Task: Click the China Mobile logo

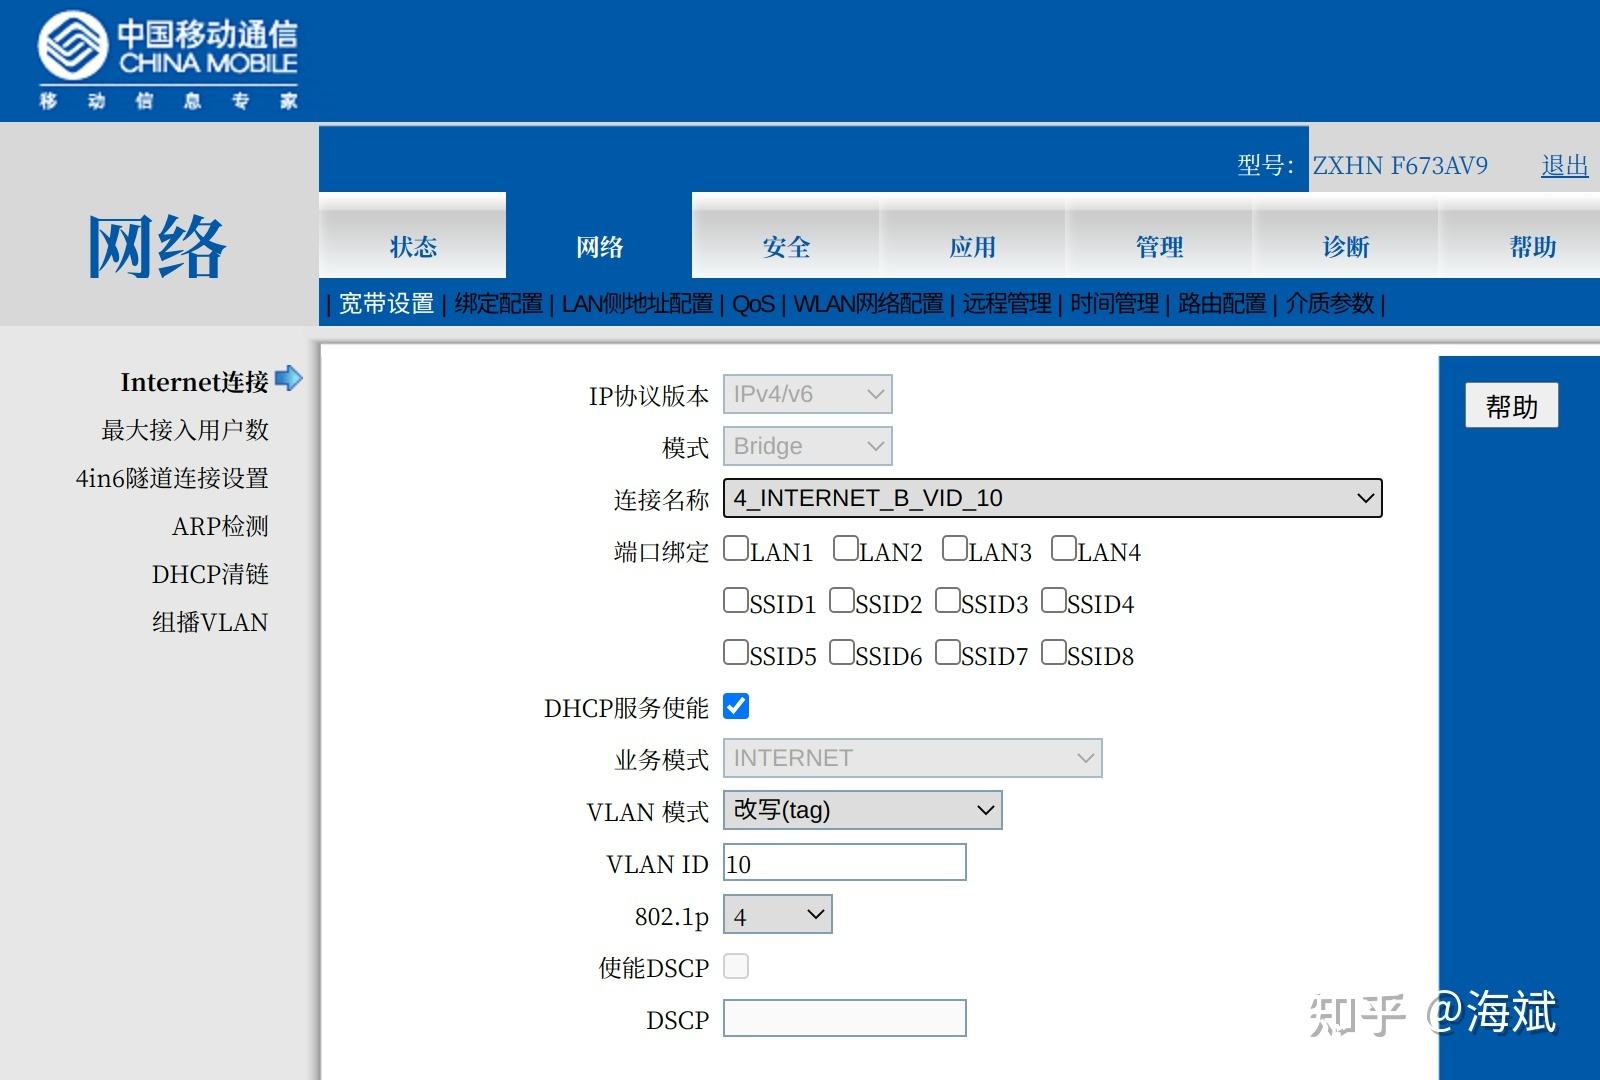Action: click(168, 60)
